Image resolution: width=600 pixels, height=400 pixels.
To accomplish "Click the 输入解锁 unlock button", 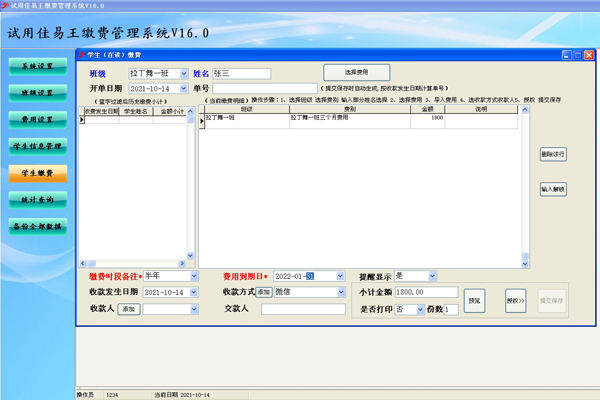I will pyautogui.click(x=553, y=189).
